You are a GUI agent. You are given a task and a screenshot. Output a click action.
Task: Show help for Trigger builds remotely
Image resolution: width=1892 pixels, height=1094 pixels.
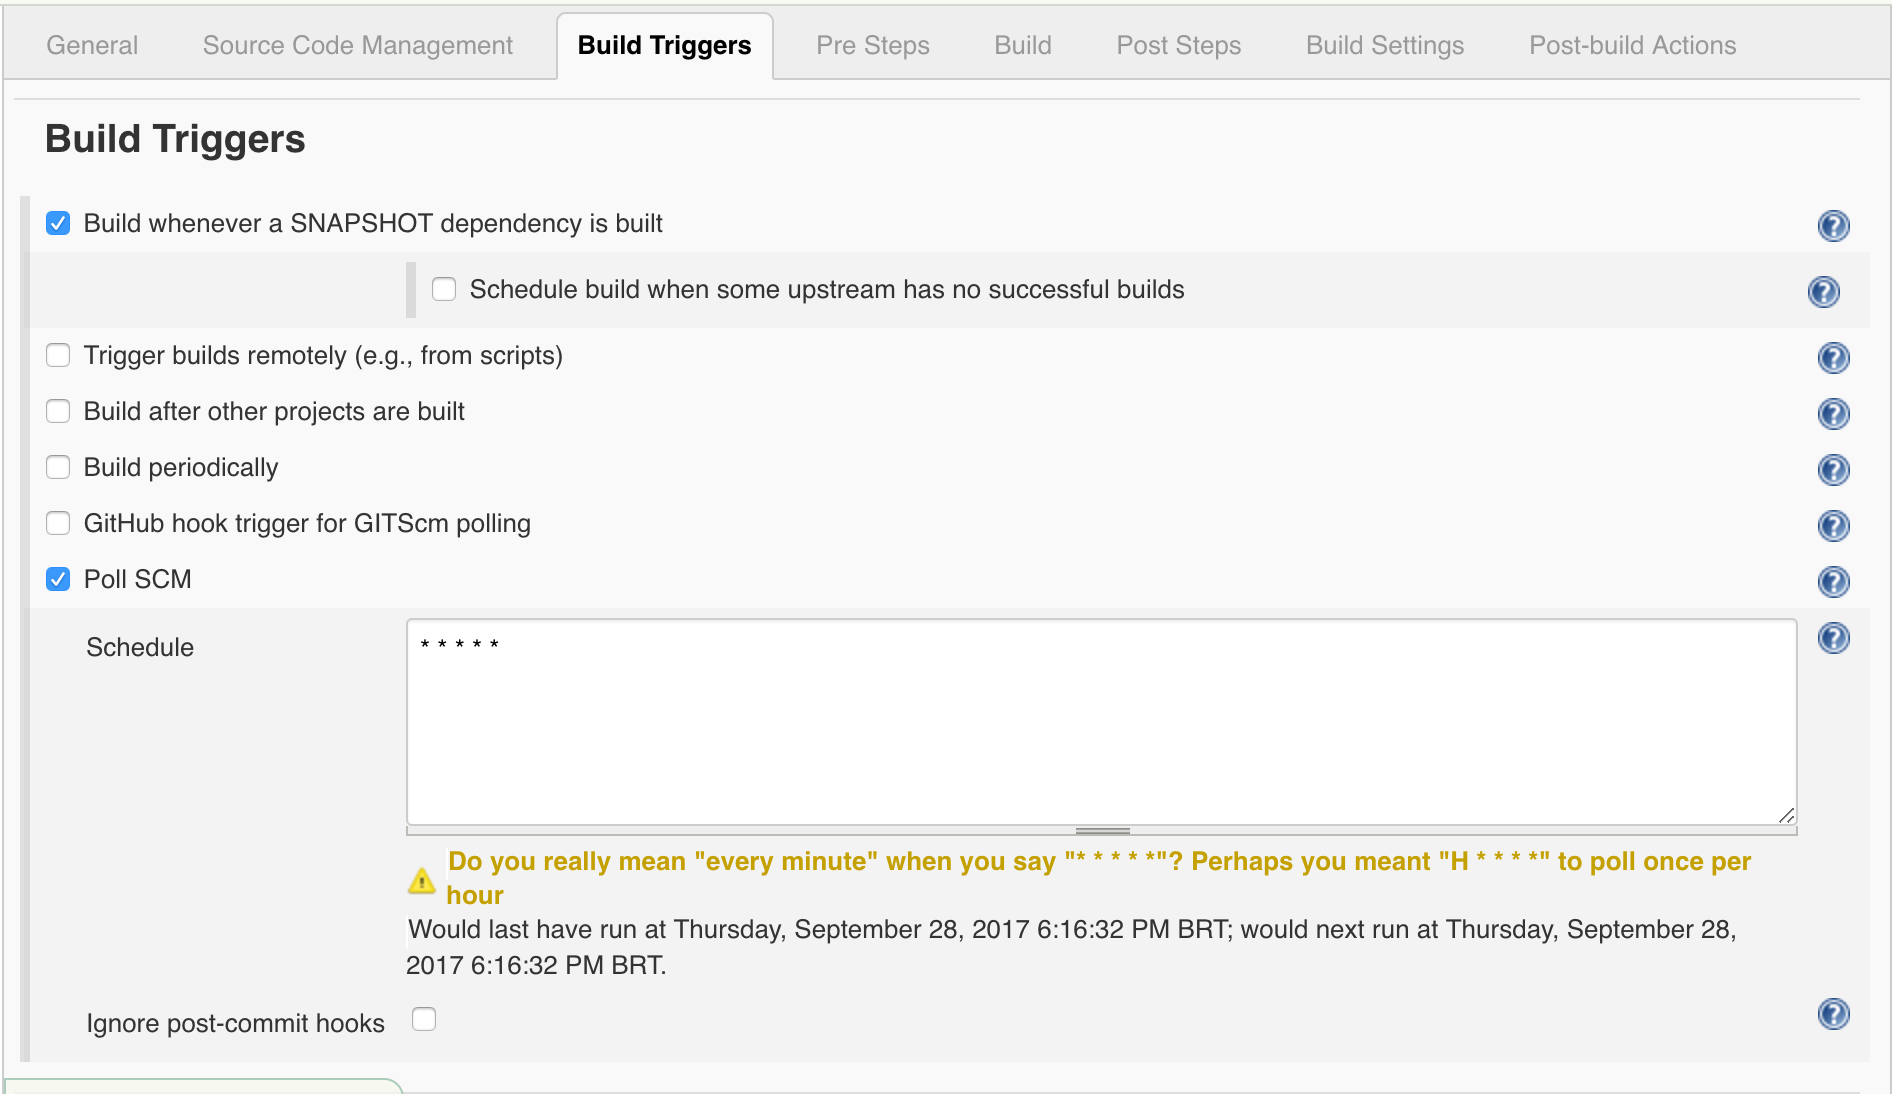click(1833, 358)
